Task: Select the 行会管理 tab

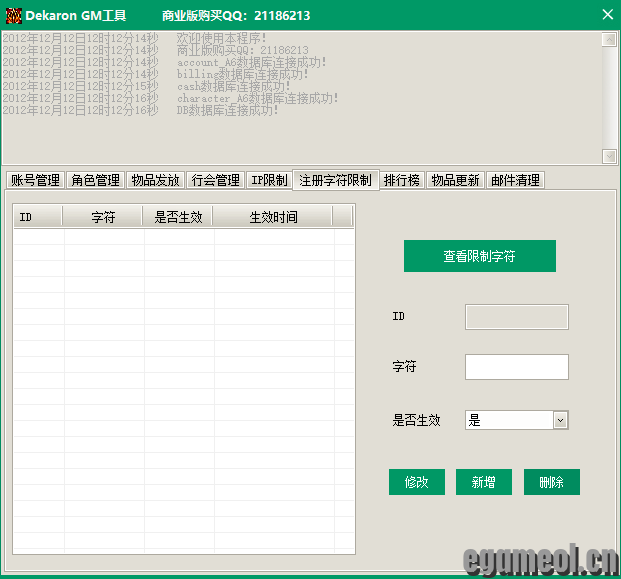Action: (215, 180)
